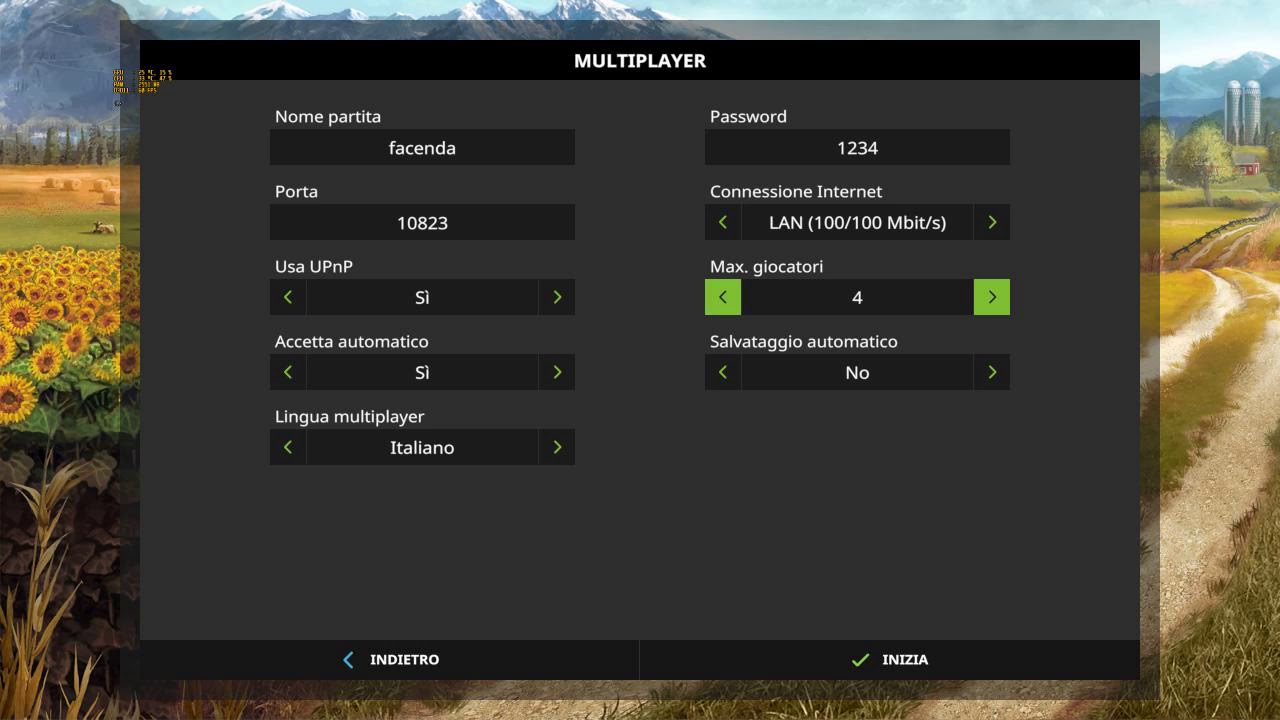
Task: Click the Accetta automatico value Sì
Action: (x=422, y=372)
